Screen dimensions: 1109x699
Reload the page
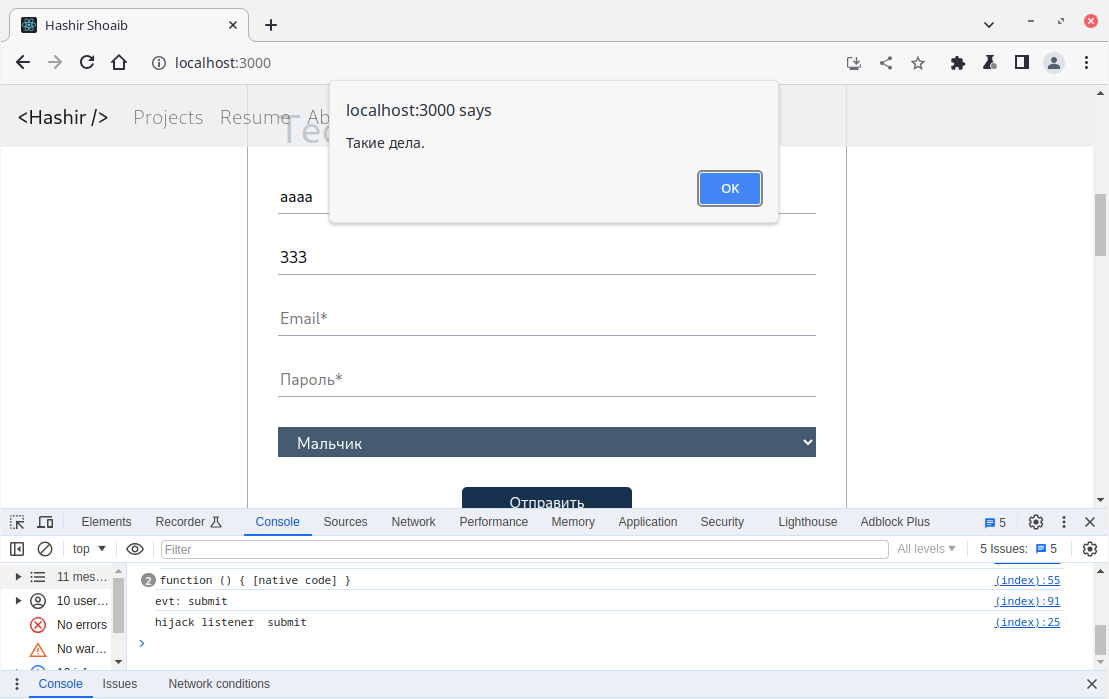87,62
